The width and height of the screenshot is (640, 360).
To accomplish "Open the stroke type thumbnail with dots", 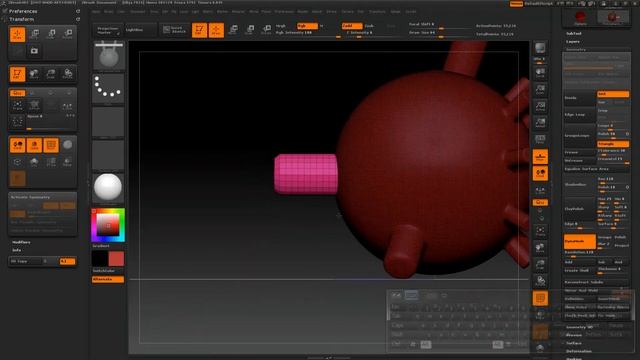I will pyautogui.click(x=108, y=88).
